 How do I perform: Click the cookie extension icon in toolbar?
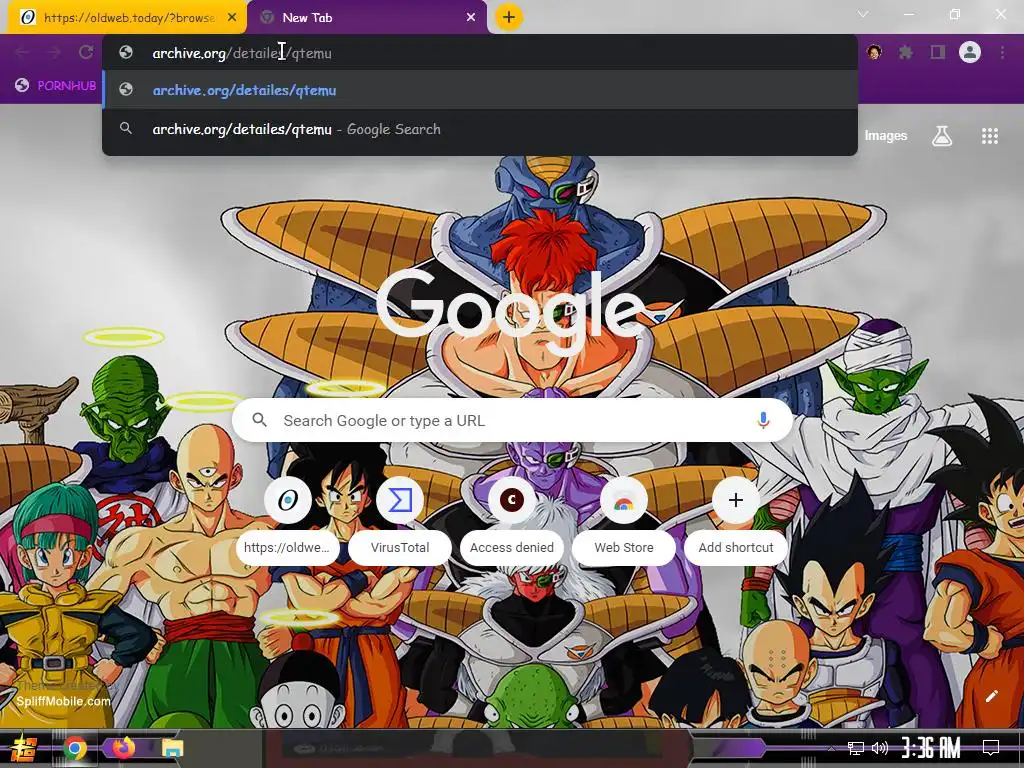point(874,52)
